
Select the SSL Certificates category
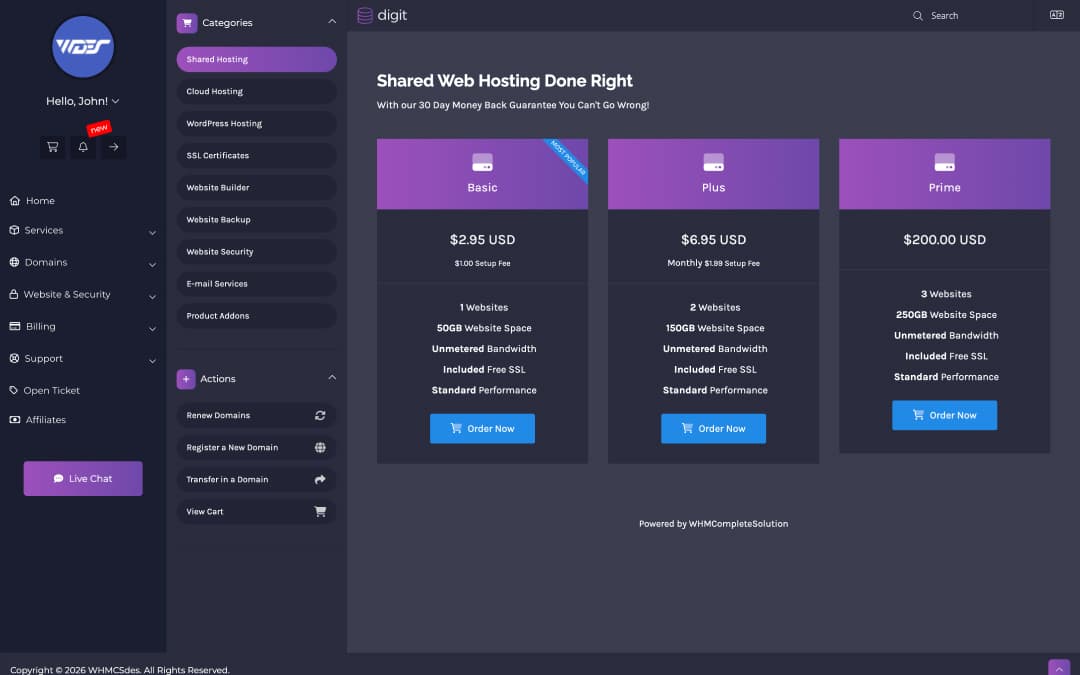256,156
